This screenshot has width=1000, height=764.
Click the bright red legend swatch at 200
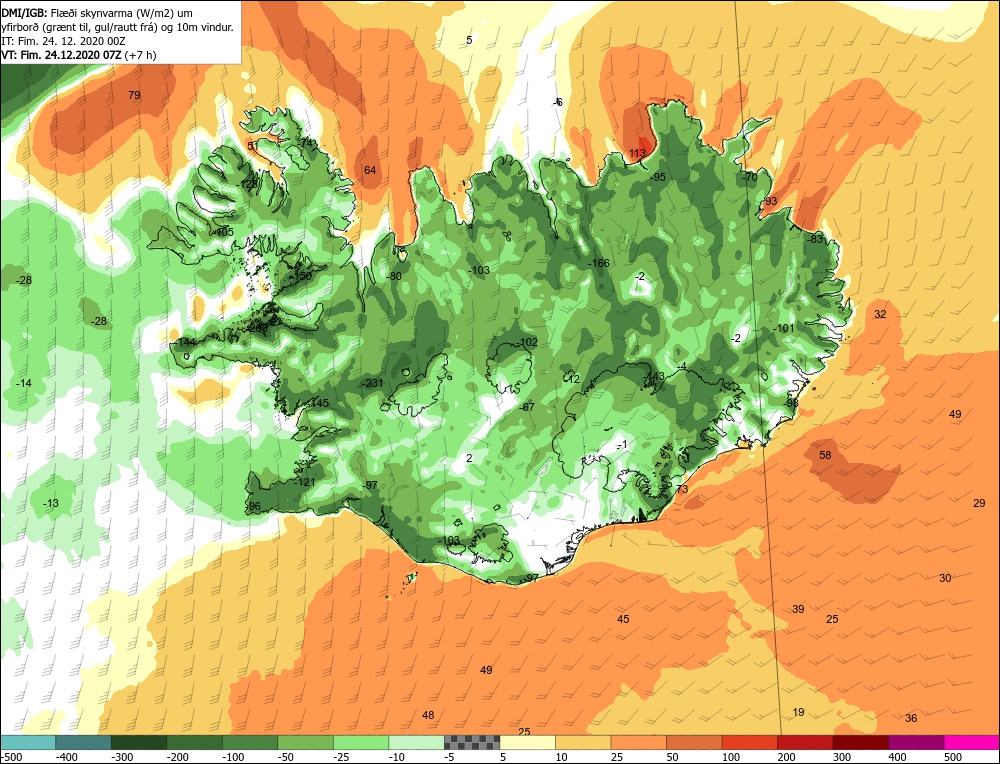pos(805,742)
